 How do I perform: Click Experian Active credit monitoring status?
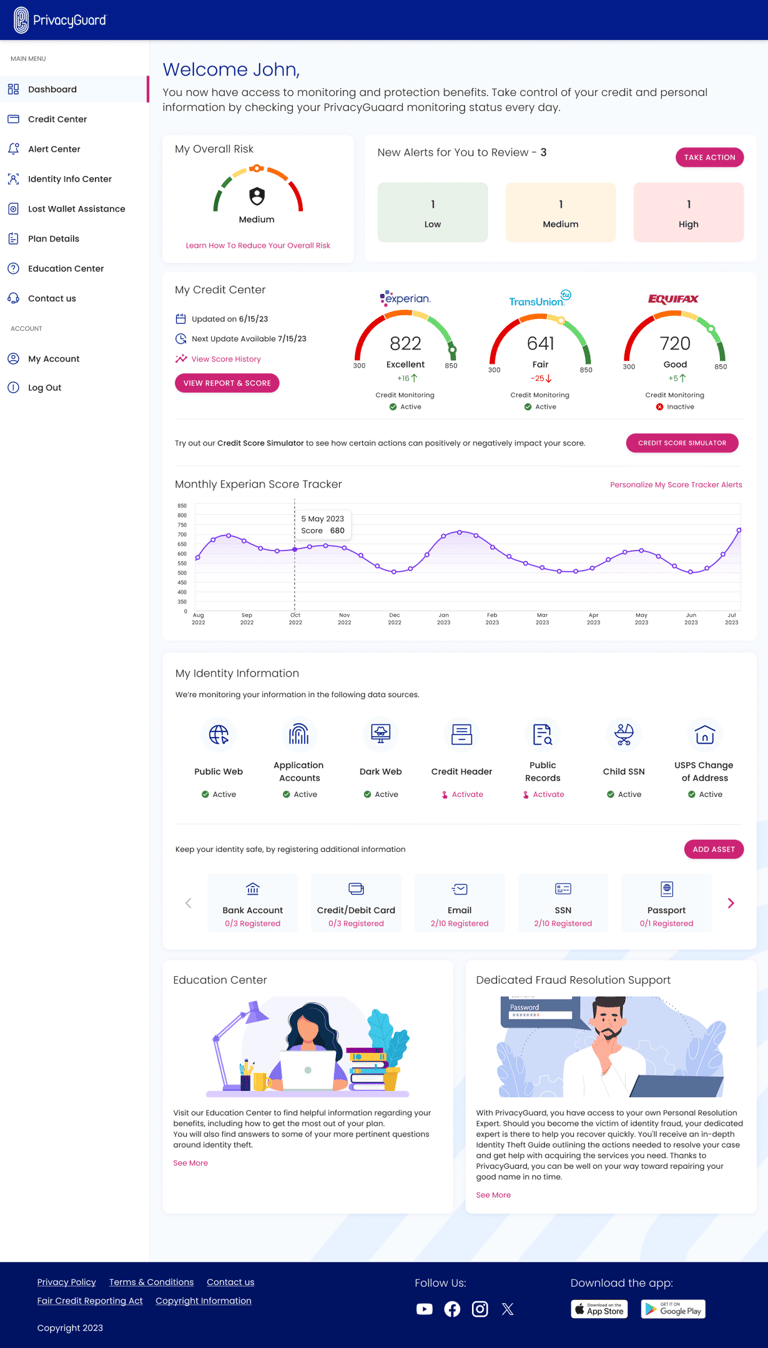point(405,407)
